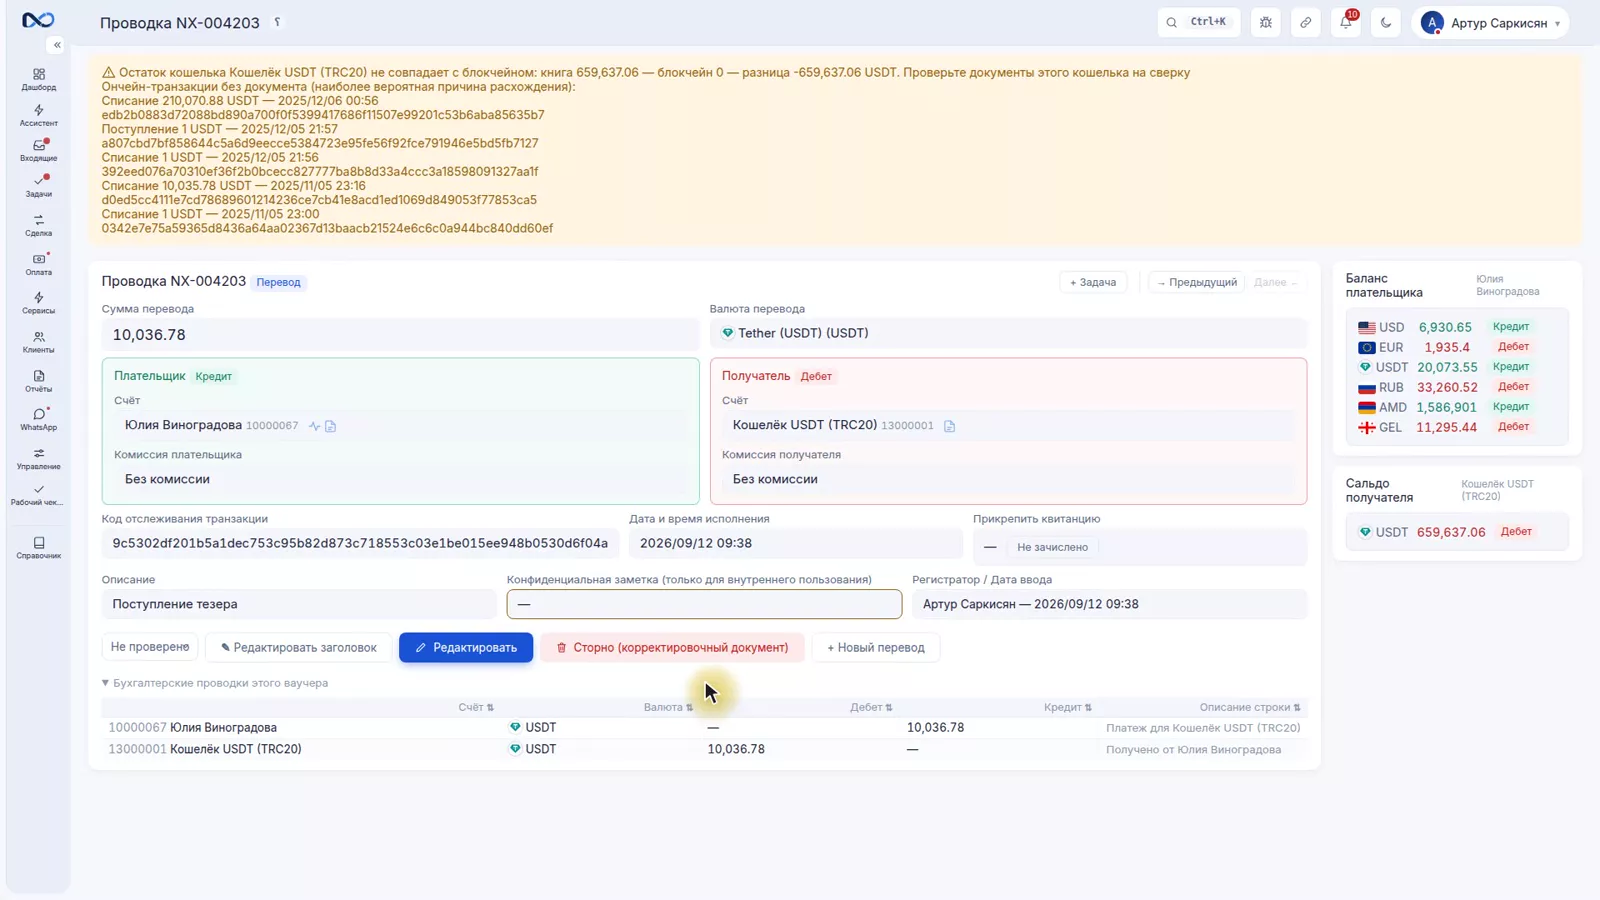1600x900 pixels.
Task: Open document icon next to Юлия Виноградова account
Action: (331, 426)
